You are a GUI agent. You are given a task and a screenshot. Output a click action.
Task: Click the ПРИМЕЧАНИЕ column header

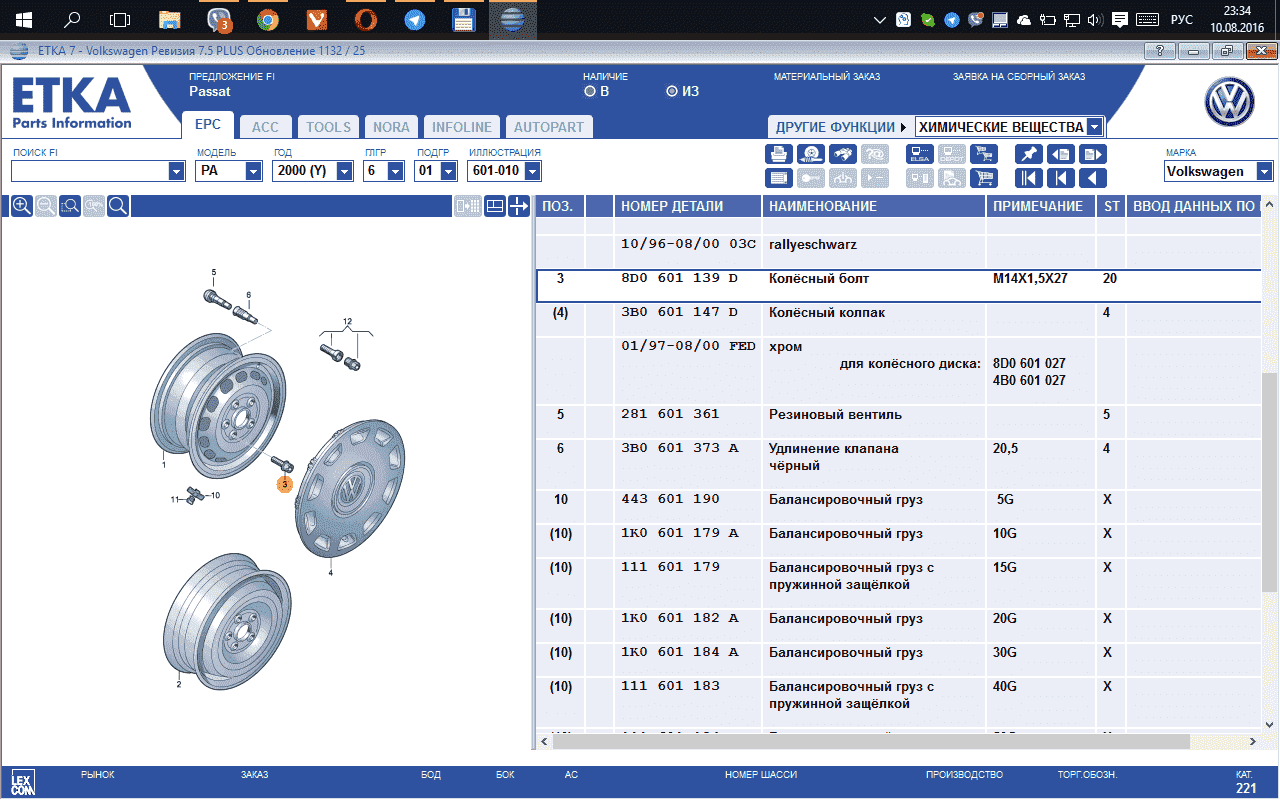[x=1041, y=206]
